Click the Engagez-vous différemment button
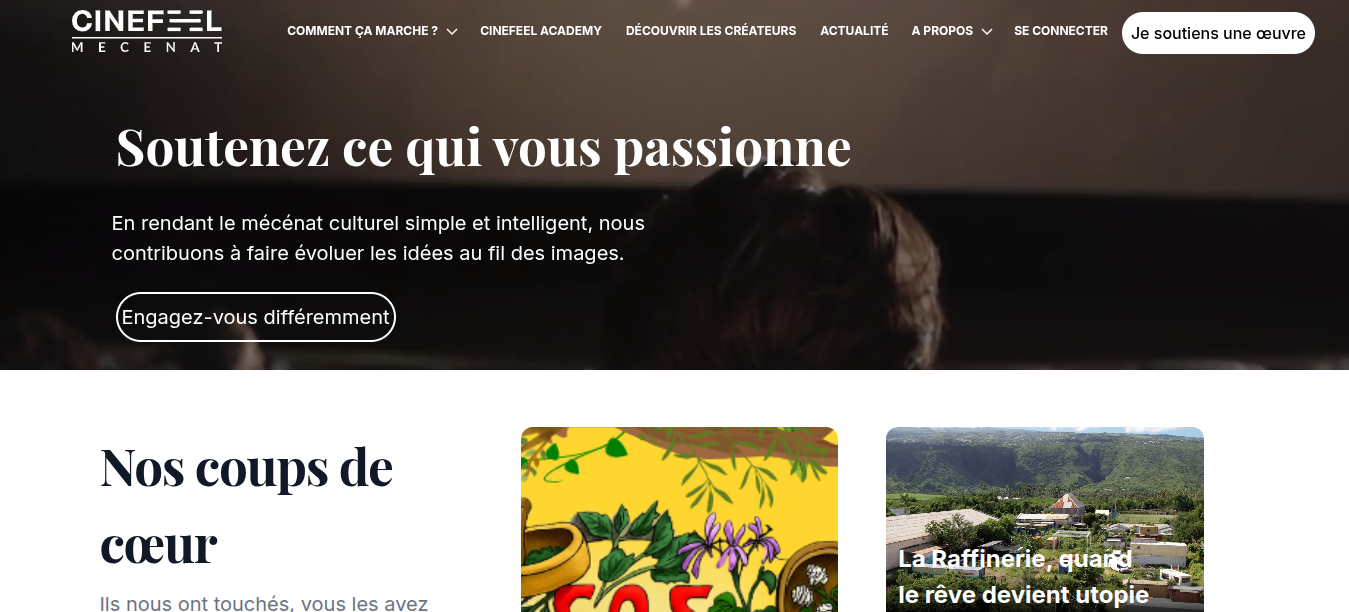Viewport: 1349px width, 612px height. (256, 317)
